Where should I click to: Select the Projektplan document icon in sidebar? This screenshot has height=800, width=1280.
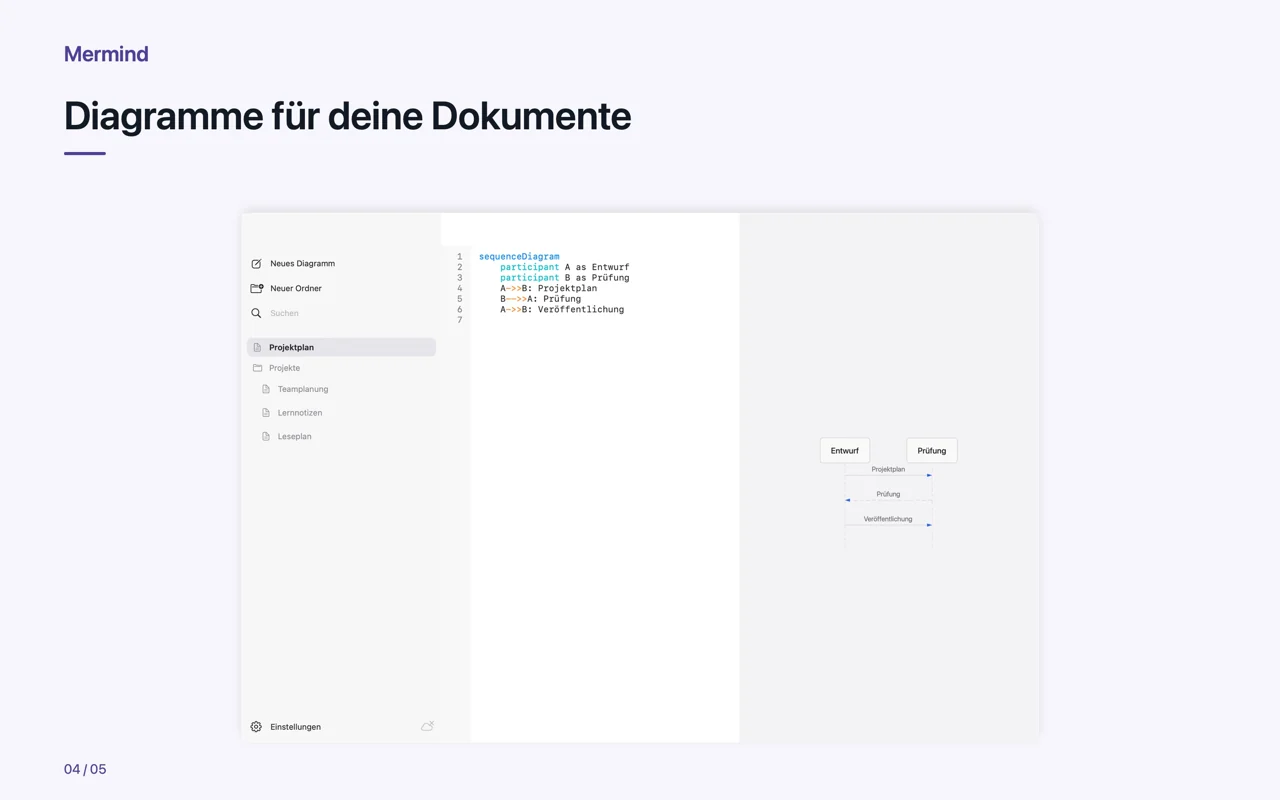click(x=257, y=347)
